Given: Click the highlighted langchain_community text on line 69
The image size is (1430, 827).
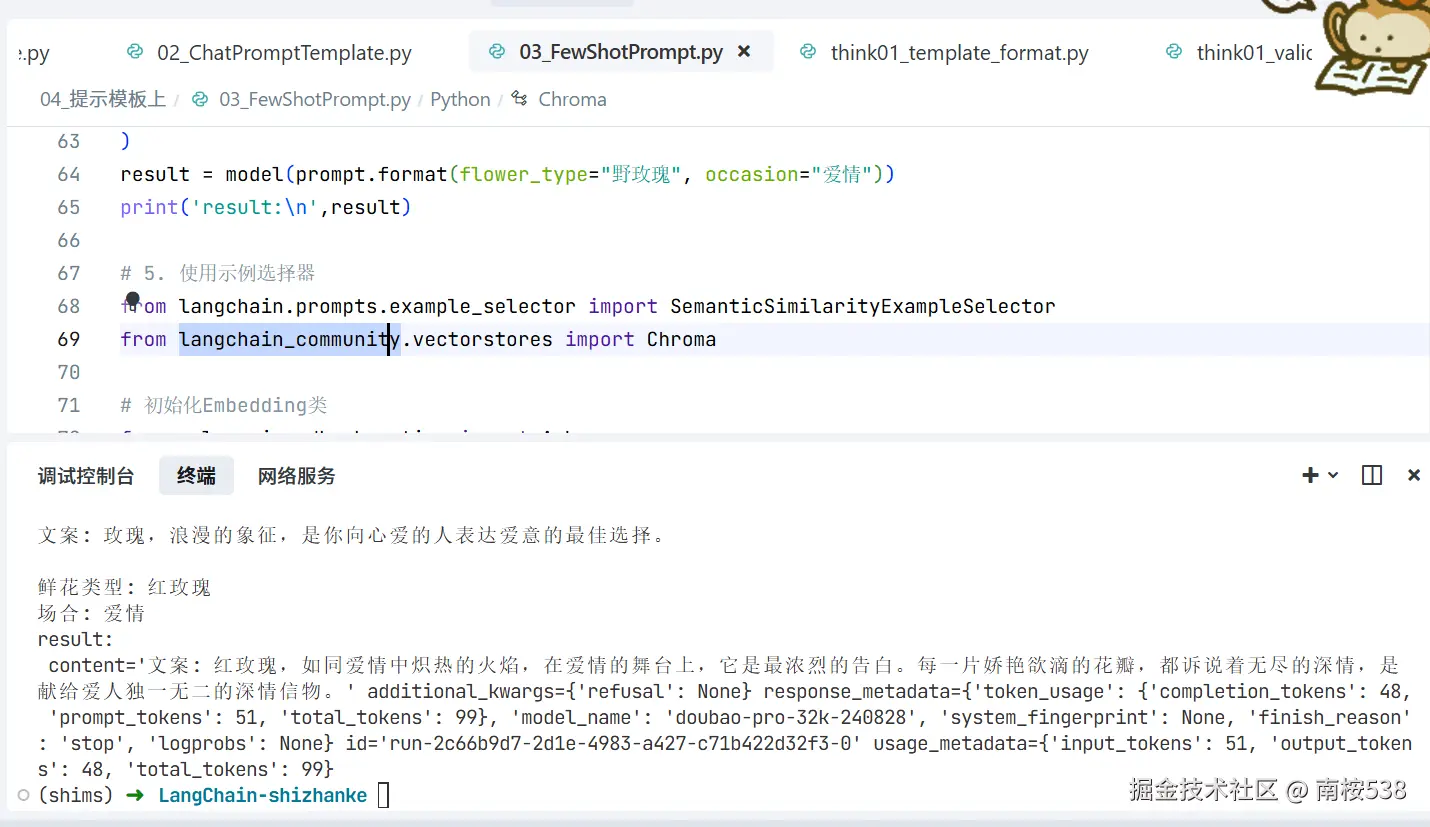Looking at the screenshot, I should click(x=289, y=339).
